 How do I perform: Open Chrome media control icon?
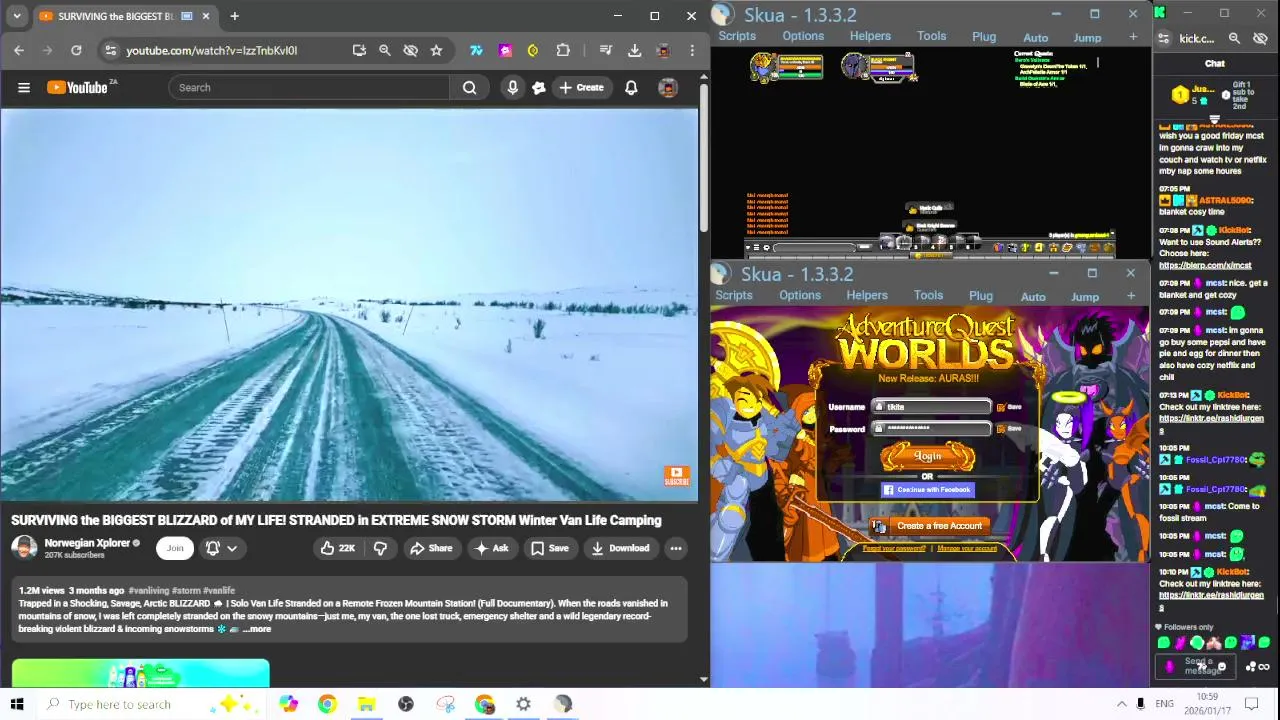point(605,50)
